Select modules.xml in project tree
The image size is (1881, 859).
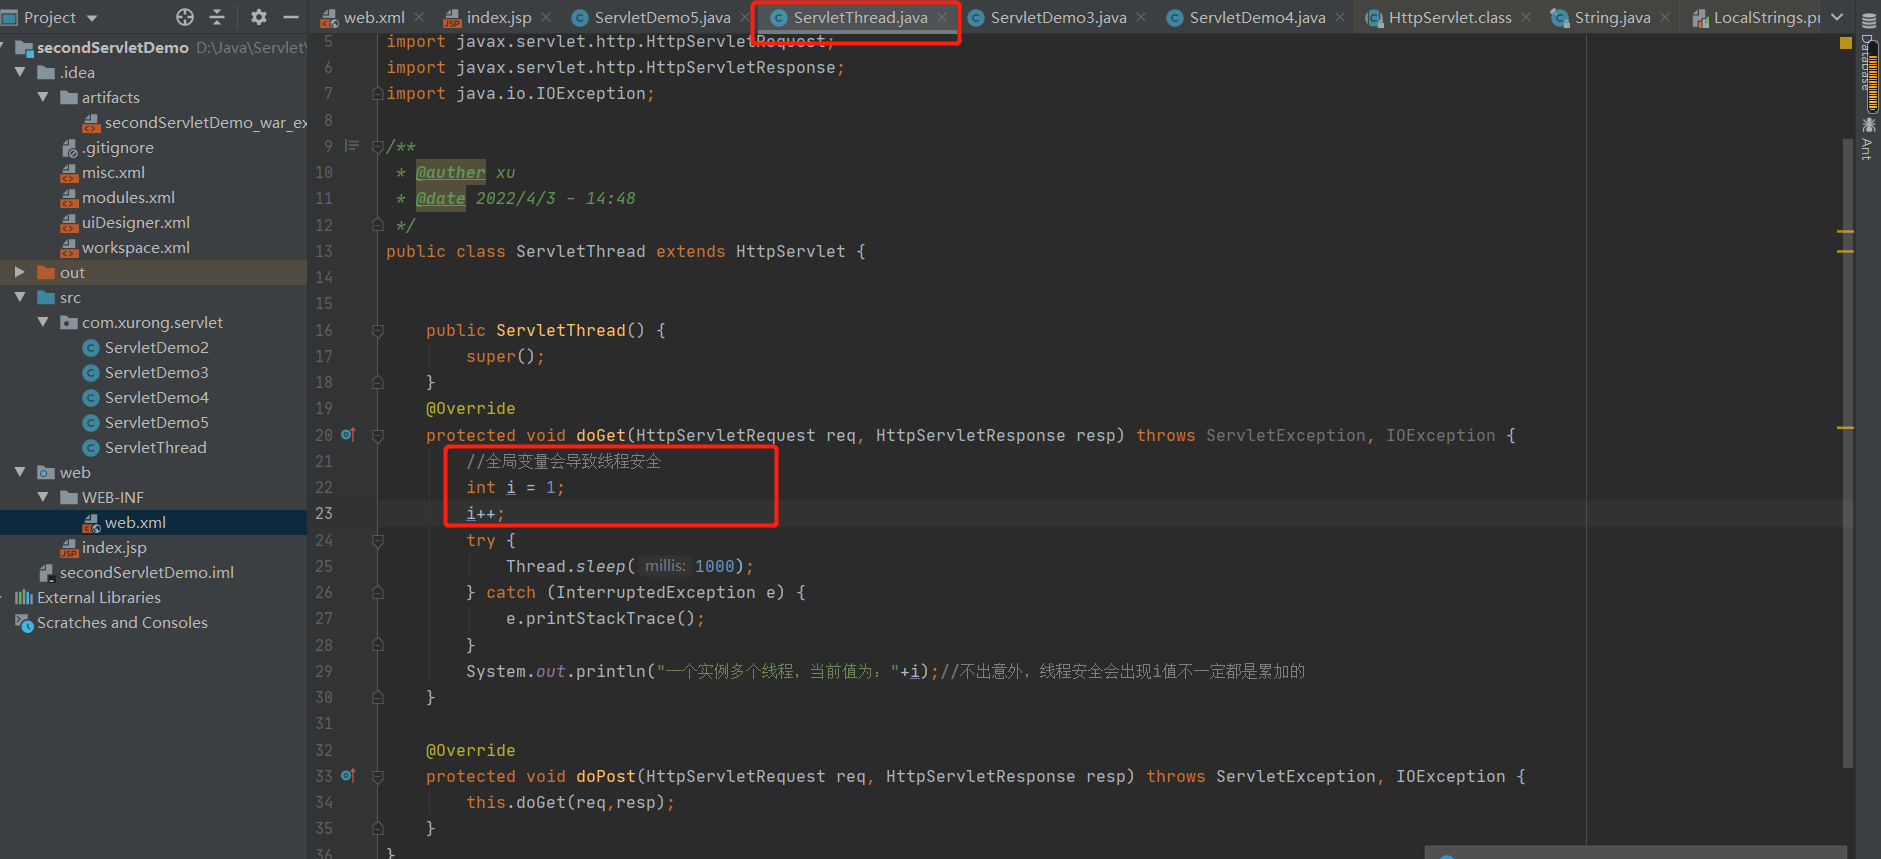(x=118, y=197)
